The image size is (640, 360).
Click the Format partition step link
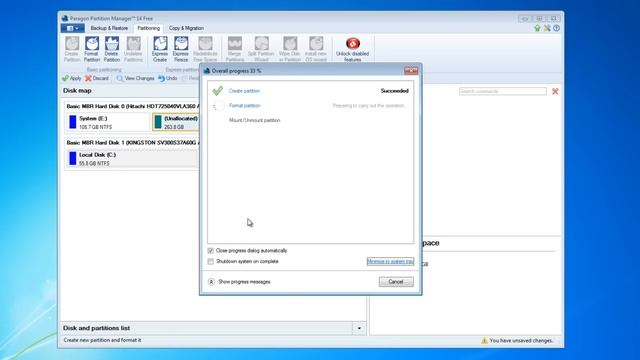[244, 106]
